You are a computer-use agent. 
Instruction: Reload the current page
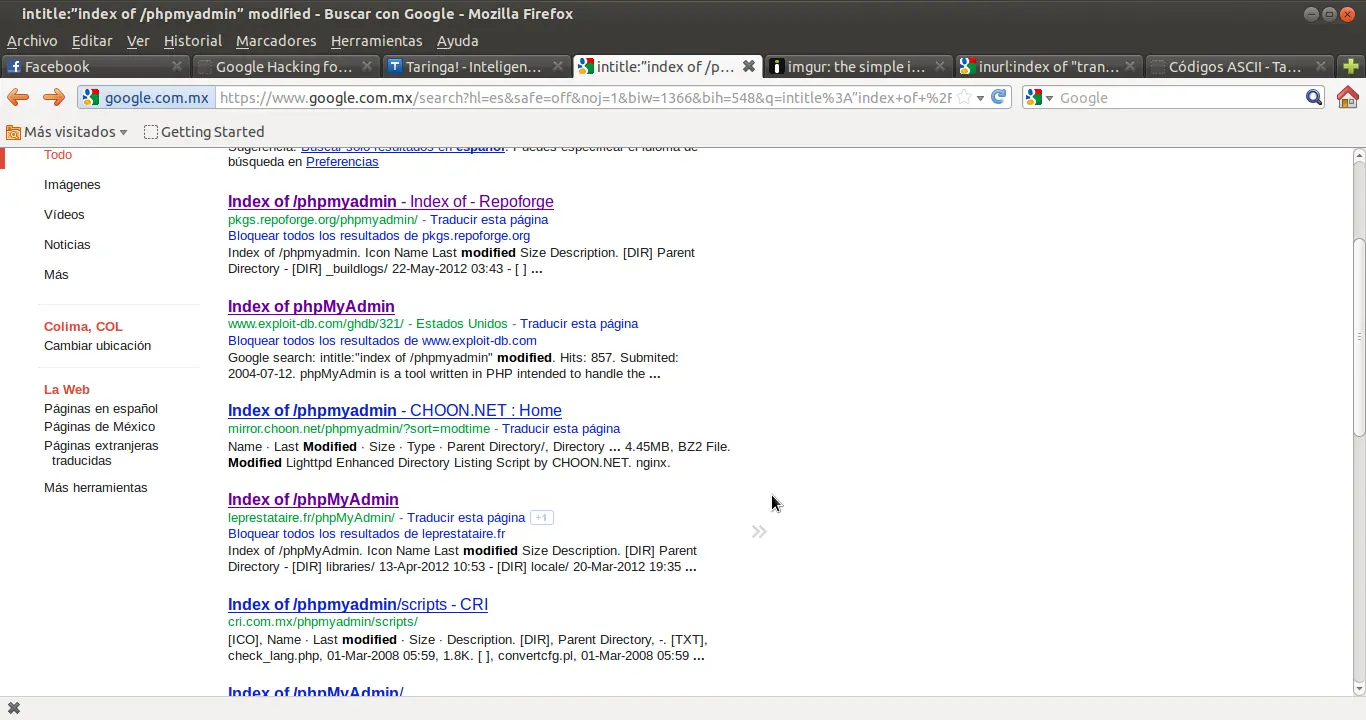coord(998,97)
